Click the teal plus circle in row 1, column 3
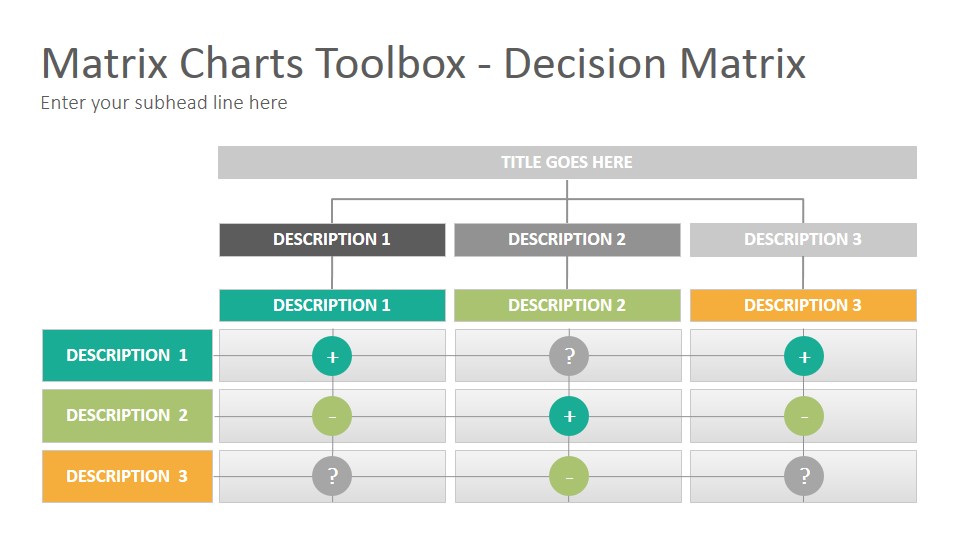 804,356
